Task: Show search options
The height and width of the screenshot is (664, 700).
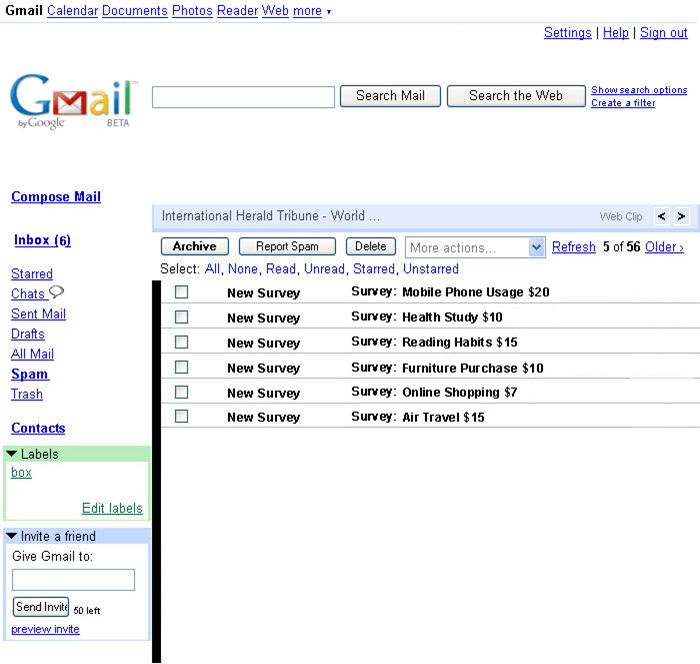Action: click(x=639, y=90)
